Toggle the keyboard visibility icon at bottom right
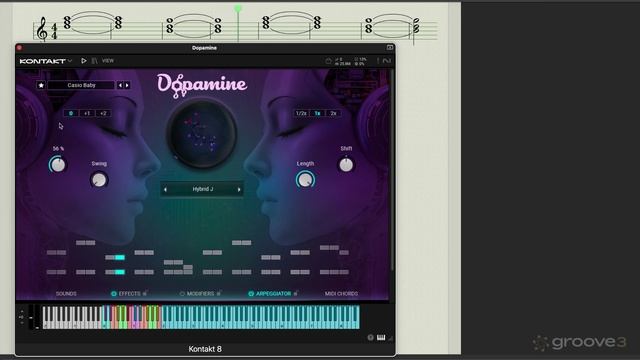Image resolution: width=640 pixels, height=360 pixels. tap(381, 337)
